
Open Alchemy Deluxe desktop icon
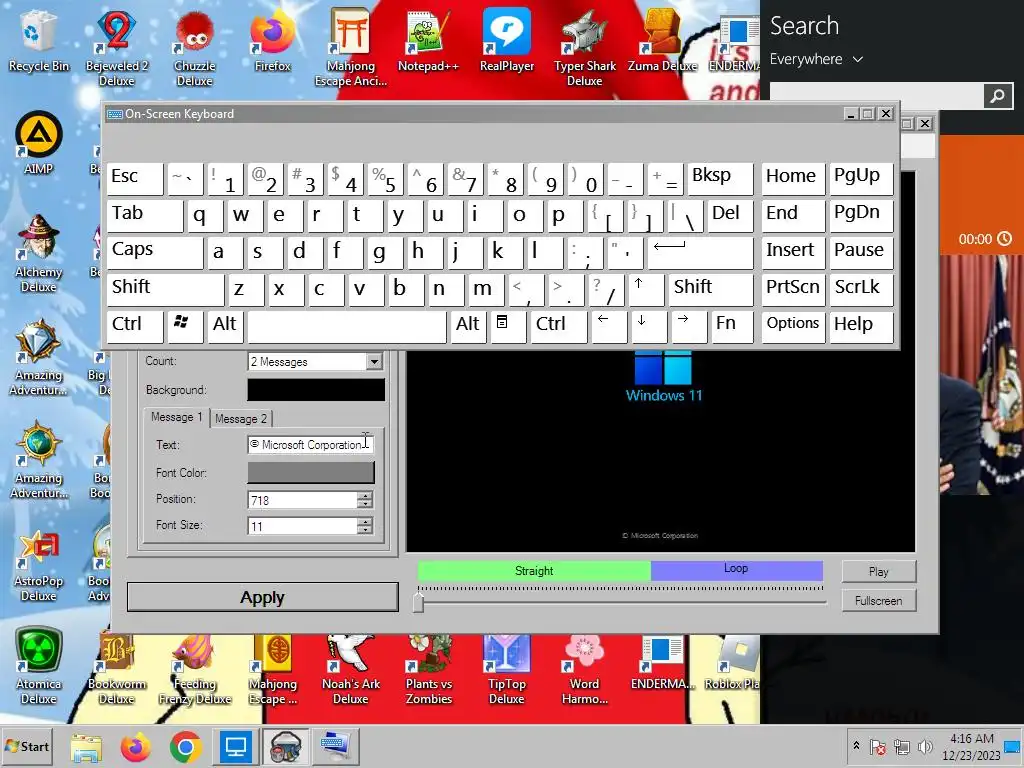[39, 252]
